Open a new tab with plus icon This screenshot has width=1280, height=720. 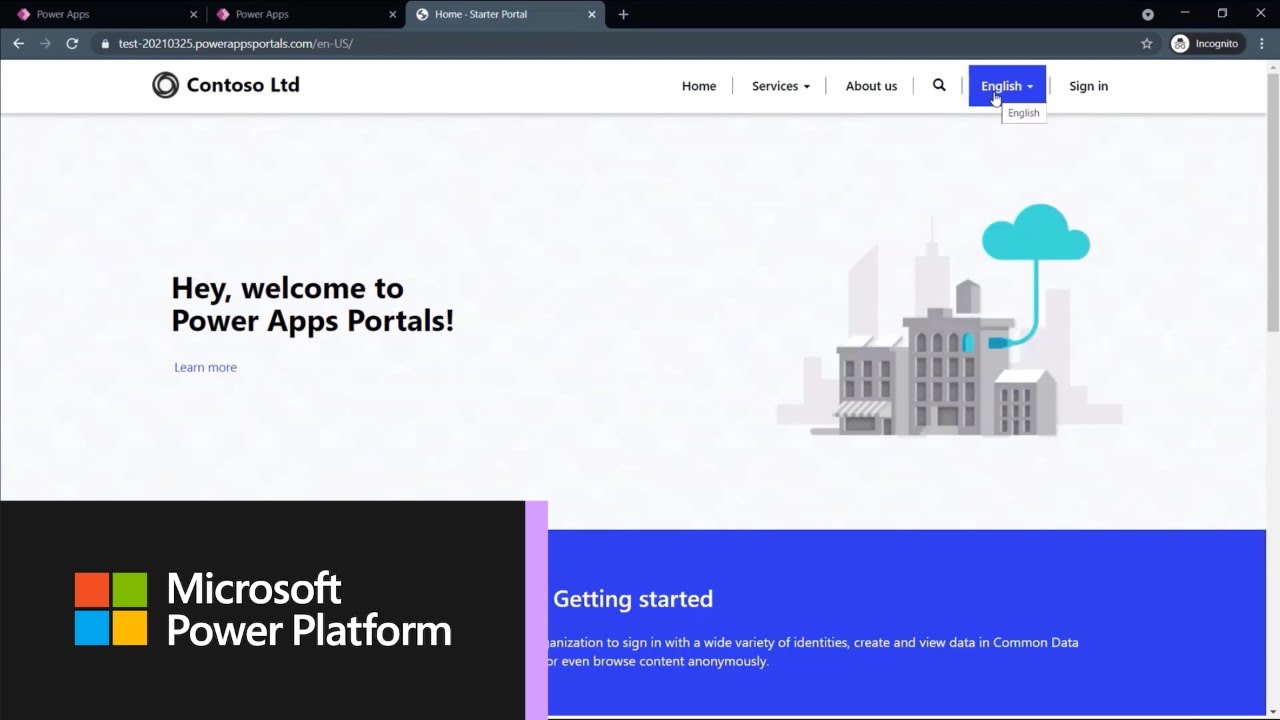(x=624, y=14)
